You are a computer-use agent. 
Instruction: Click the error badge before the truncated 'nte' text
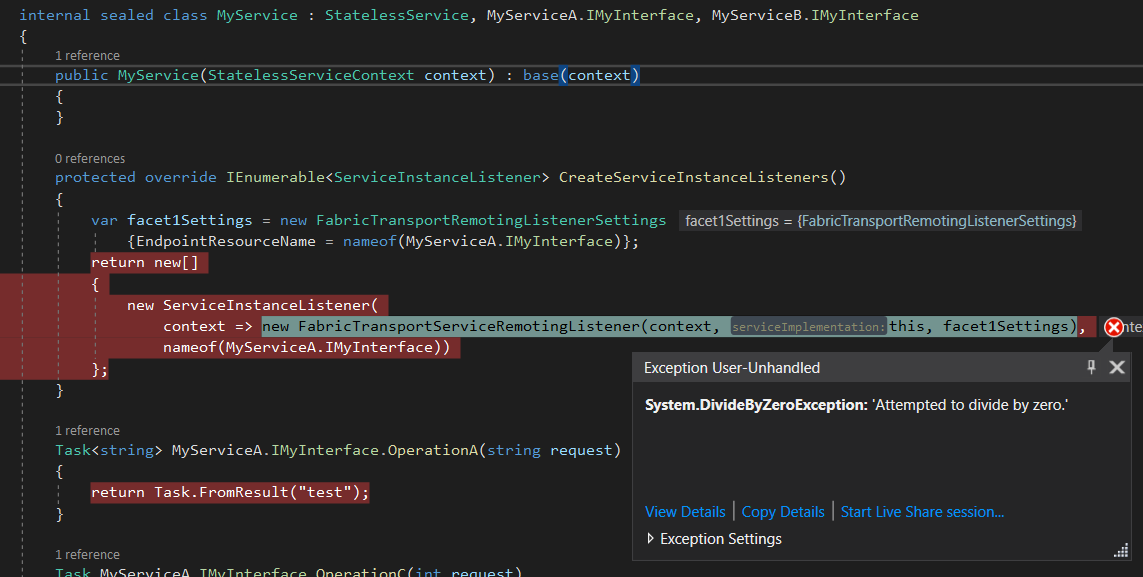click(x=1113, y=326)
